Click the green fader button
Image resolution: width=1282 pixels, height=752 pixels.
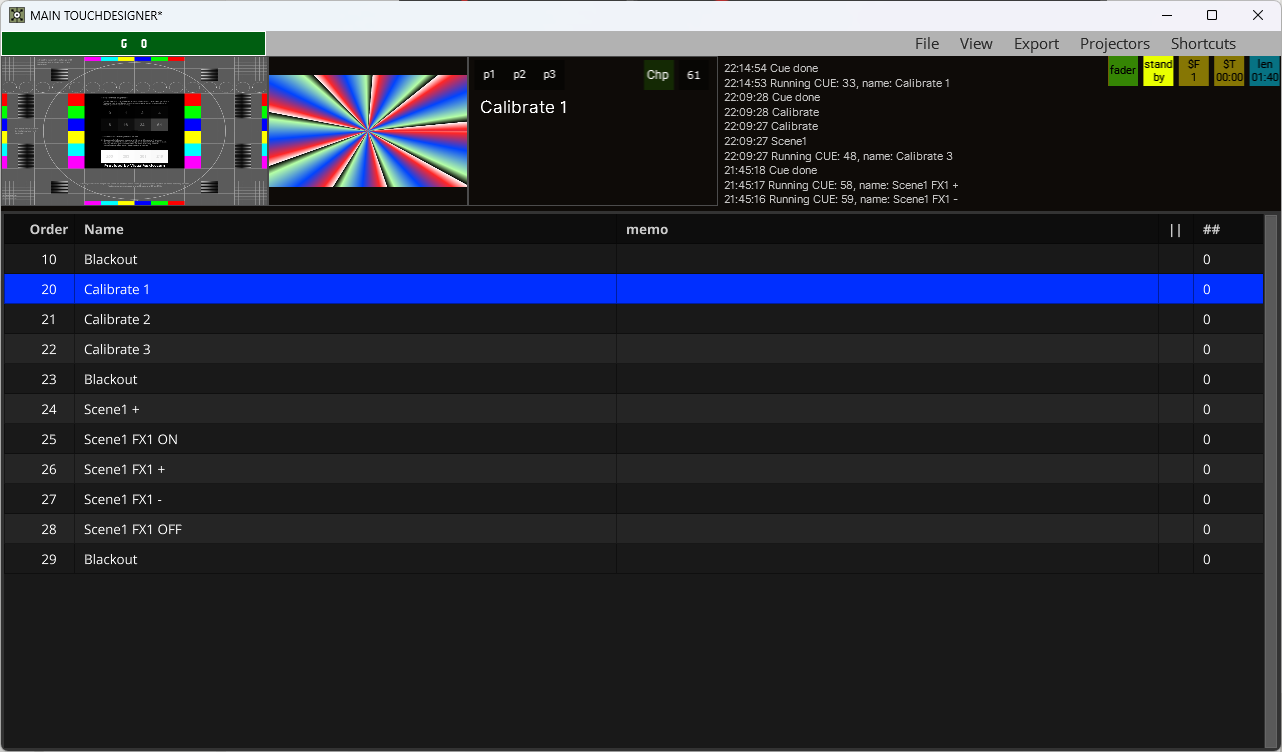pos(1123,71)
